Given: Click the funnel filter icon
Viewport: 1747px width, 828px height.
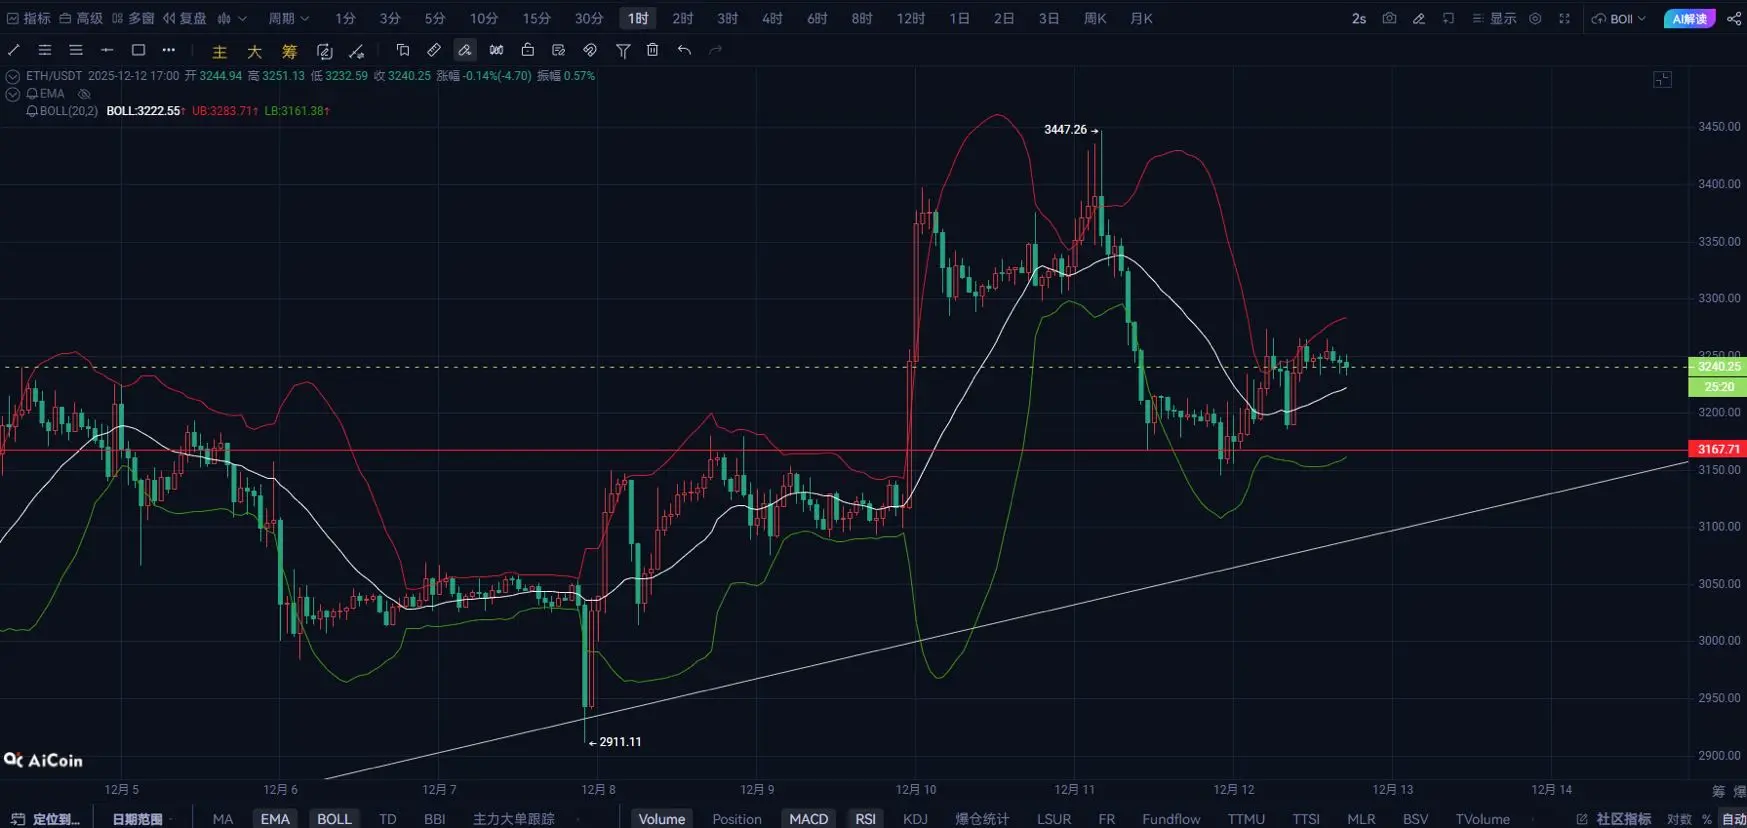Looking at the screenshot, I should (x=623, y=50).
